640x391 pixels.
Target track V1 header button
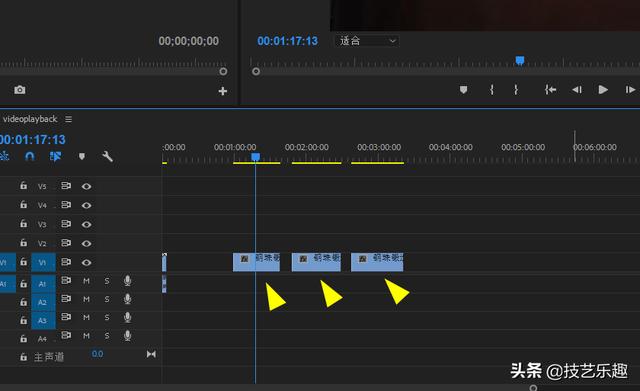(x=43, y=262)
